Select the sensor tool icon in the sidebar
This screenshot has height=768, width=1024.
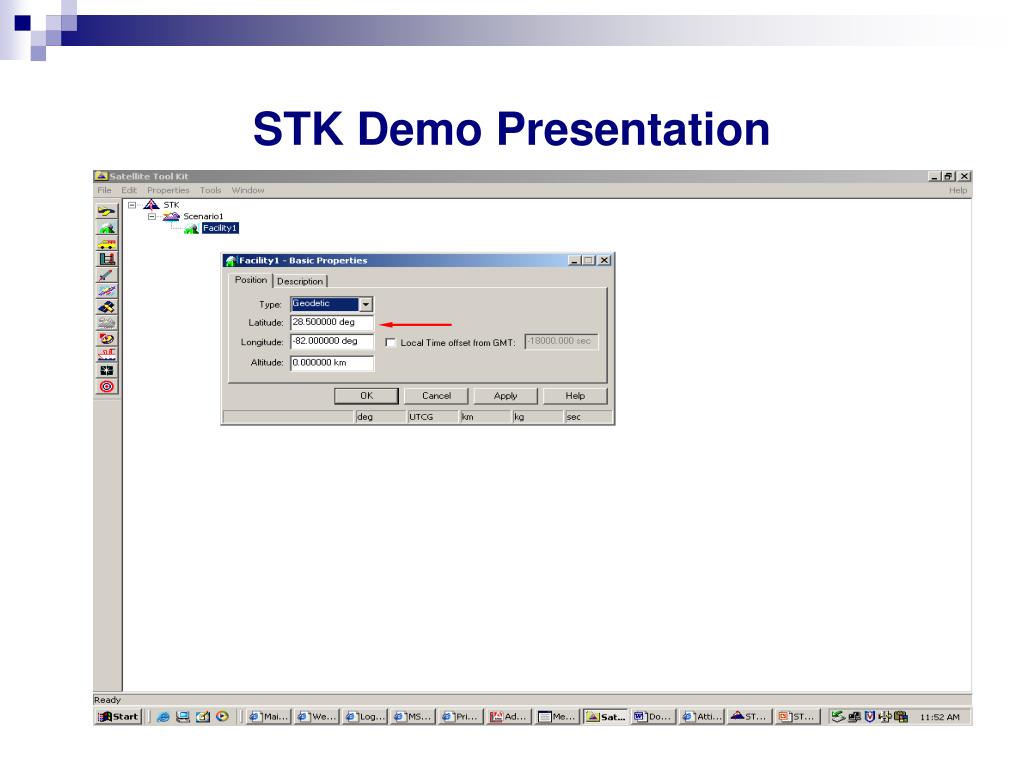coord(107,339)
